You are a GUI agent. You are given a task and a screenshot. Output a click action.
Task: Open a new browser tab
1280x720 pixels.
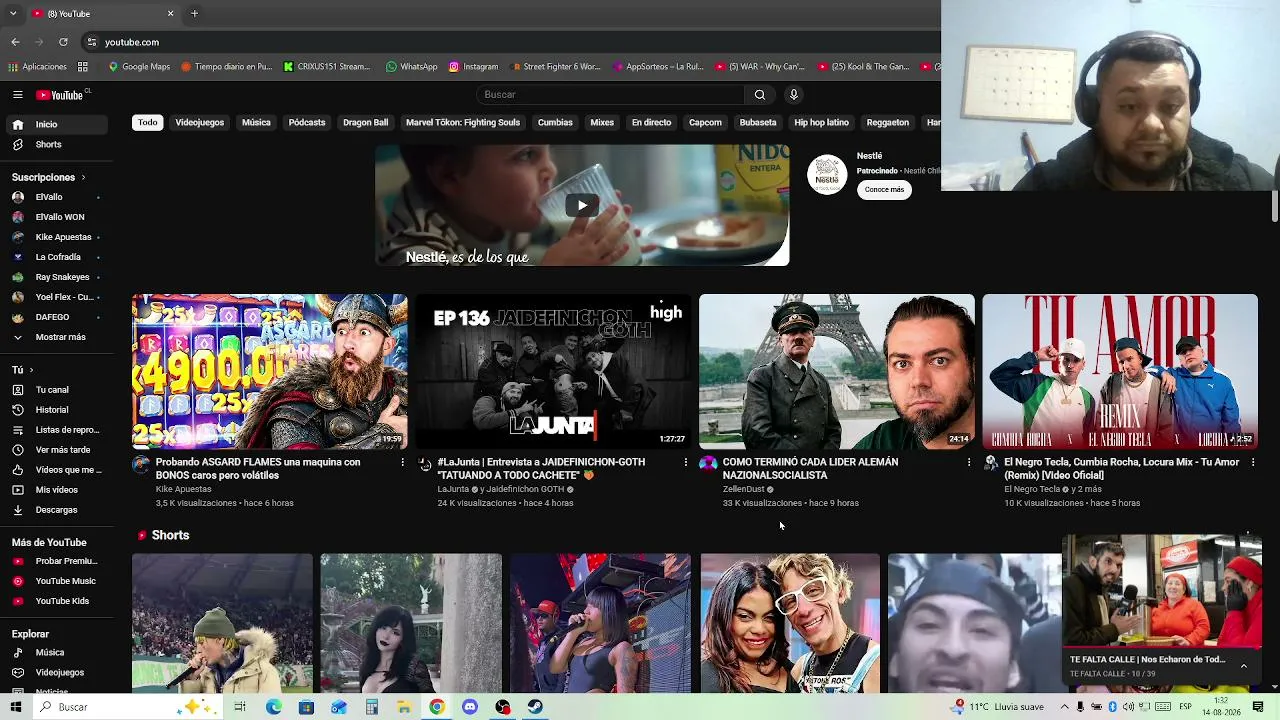194,14
